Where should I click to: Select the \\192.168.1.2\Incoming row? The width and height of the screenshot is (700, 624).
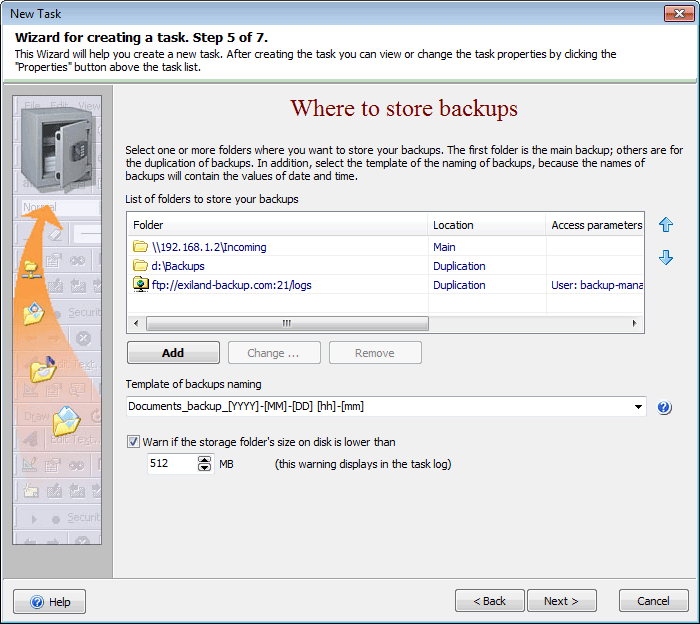pyautogui.click(x=386, y=247)
